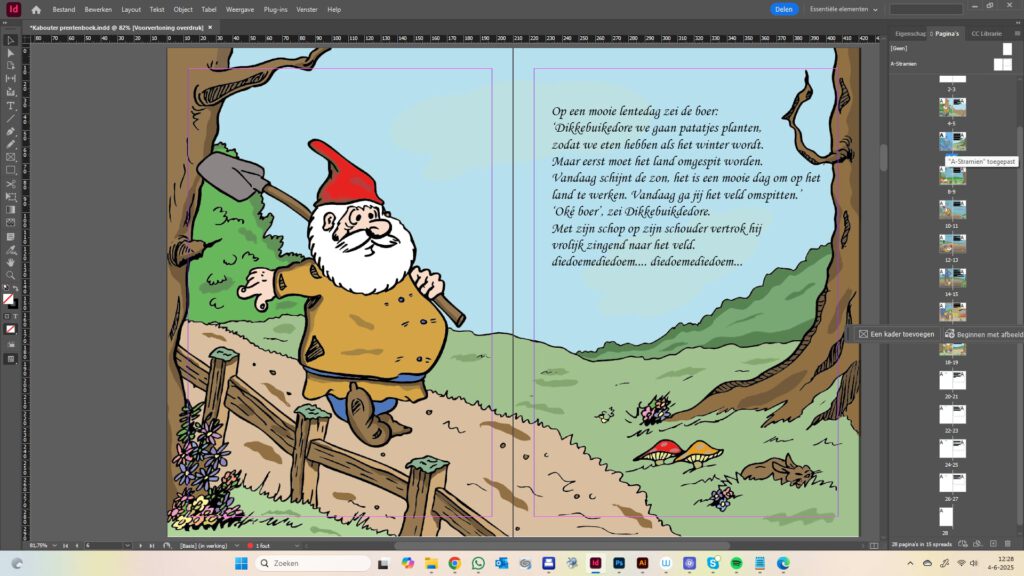
Task: Choose the Pencil tool
Action: [10, 144]
